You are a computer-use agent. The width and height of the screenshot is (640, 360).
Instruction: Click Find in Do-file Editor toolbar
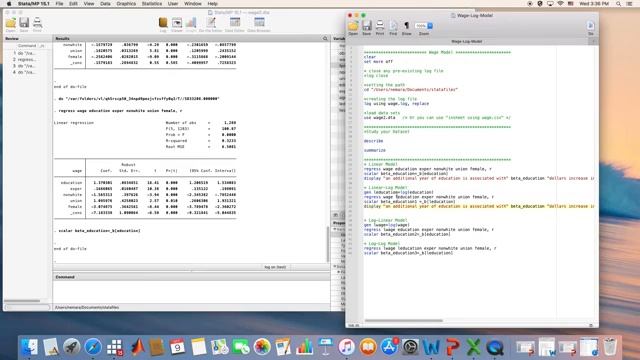pos(393,28)
